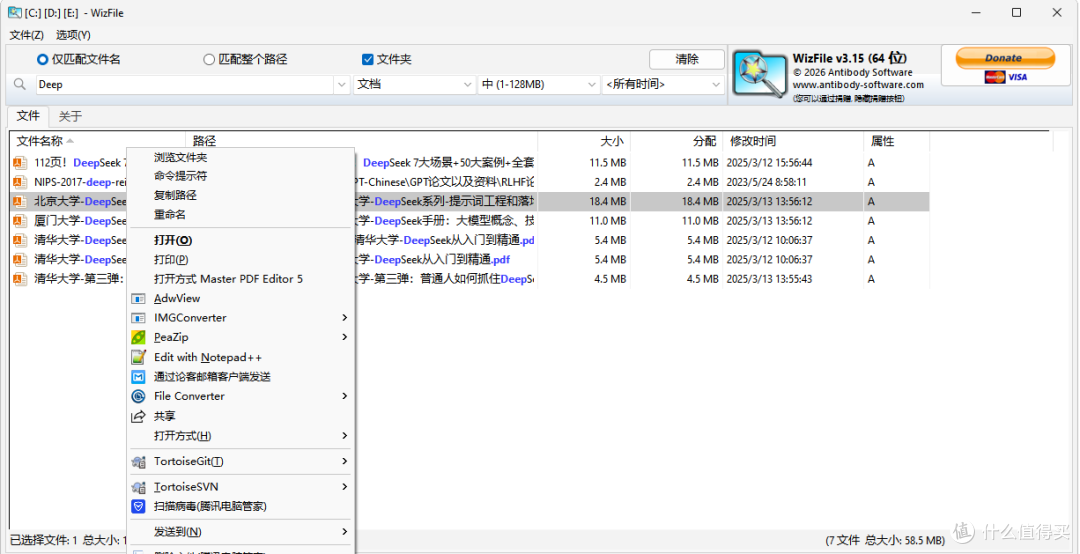The width and height of the screenshot is (1080, 554).
Task: Expand the 打开方式(H) submenu
Action: coord(344,436)
